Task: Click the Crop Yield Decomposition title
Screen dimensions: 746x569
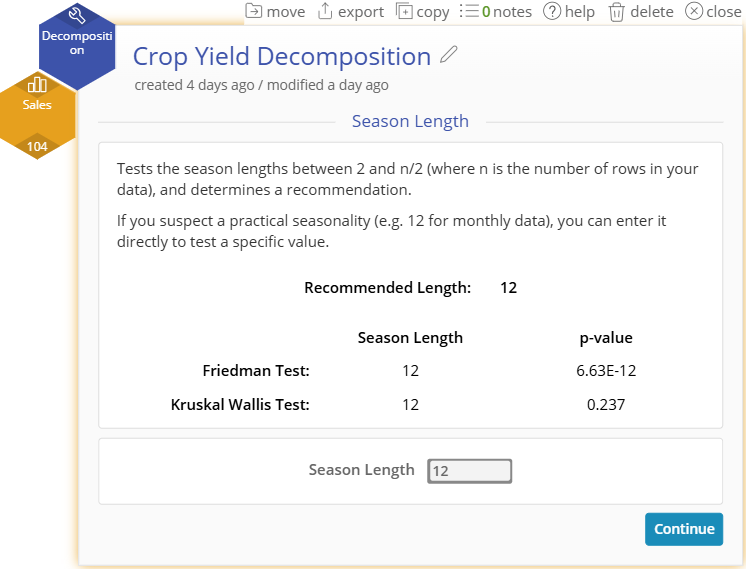Action: pyautogui.click(x=282, y=57)
